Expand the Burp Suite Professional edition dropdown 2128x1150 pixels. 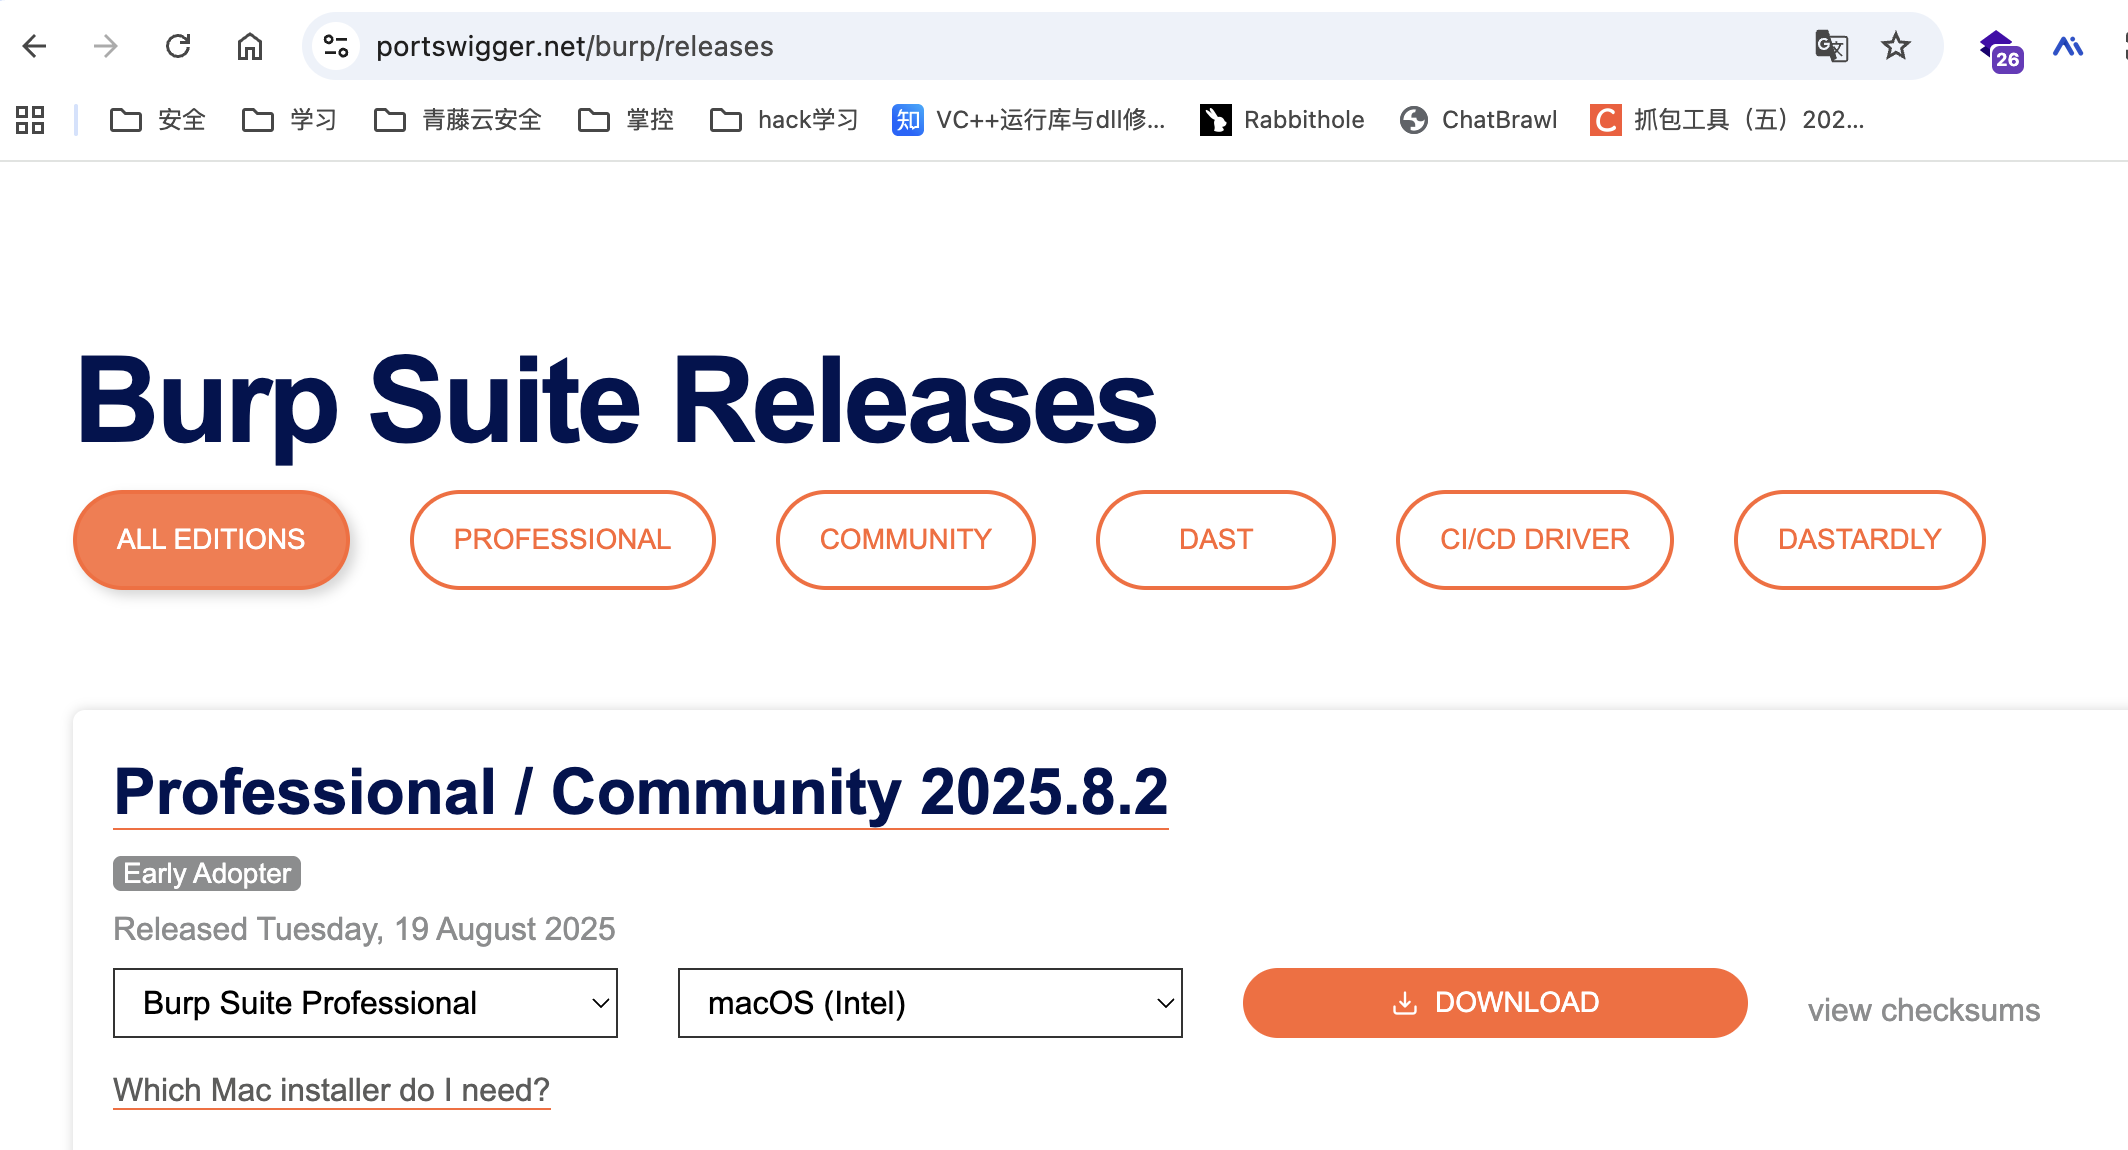(x=365, y=1003)
